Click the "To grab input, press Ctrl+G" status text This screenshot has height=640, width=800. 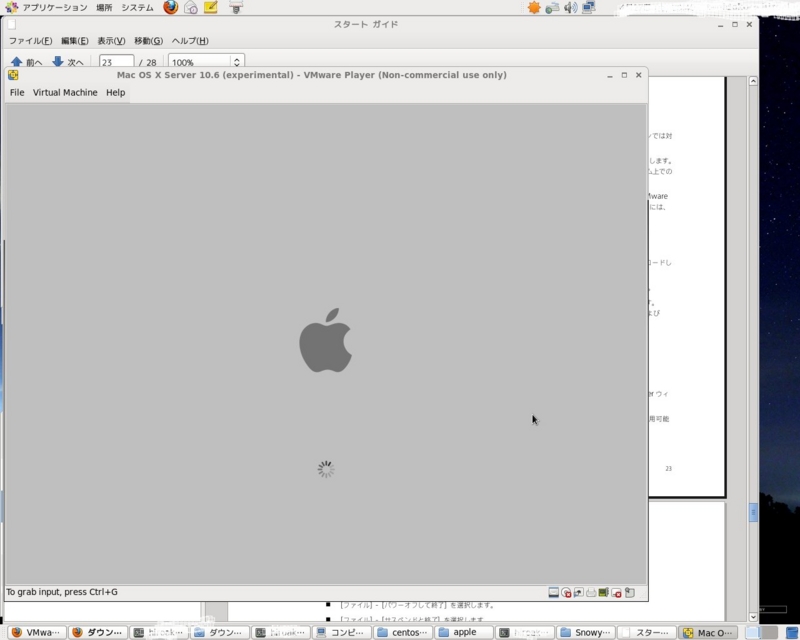click(x=62, y=592)
